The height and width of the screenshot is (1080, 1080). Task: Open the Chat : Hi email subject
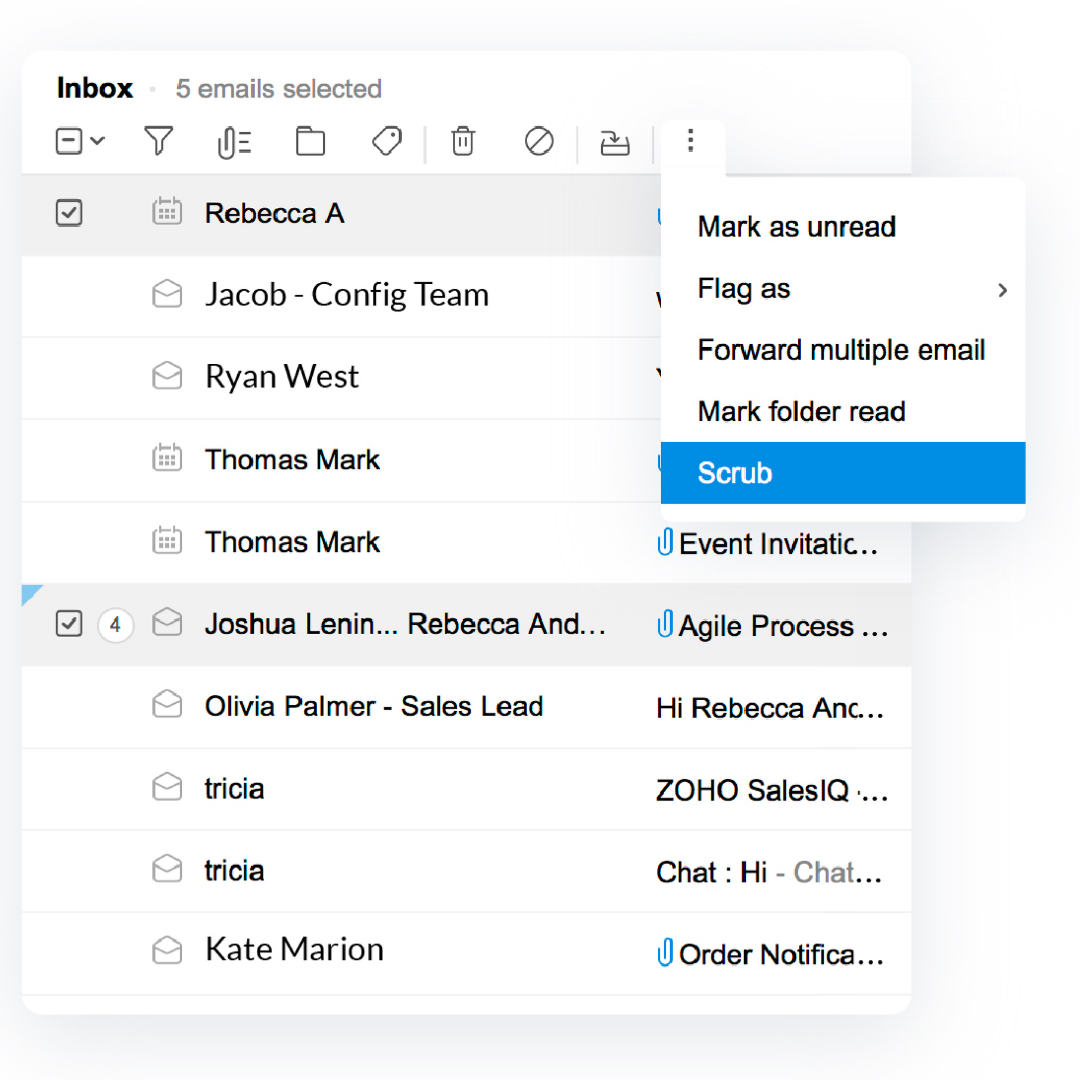[769, 872]
